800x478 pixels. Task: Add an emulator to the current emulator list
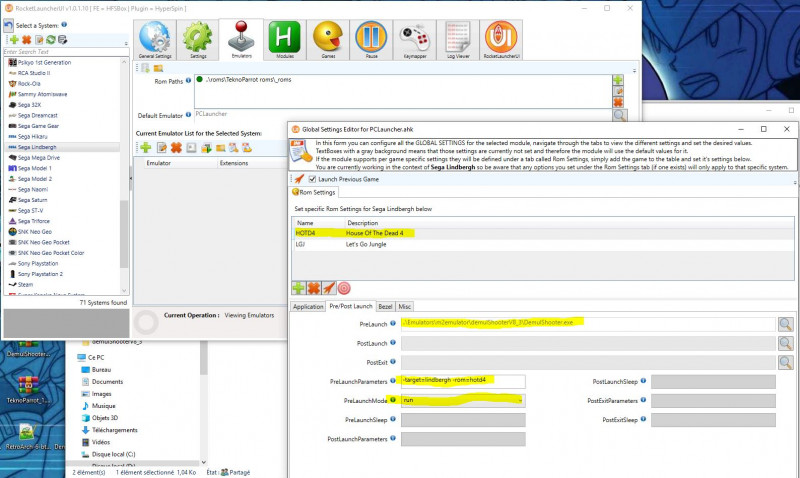pos(146,148)
